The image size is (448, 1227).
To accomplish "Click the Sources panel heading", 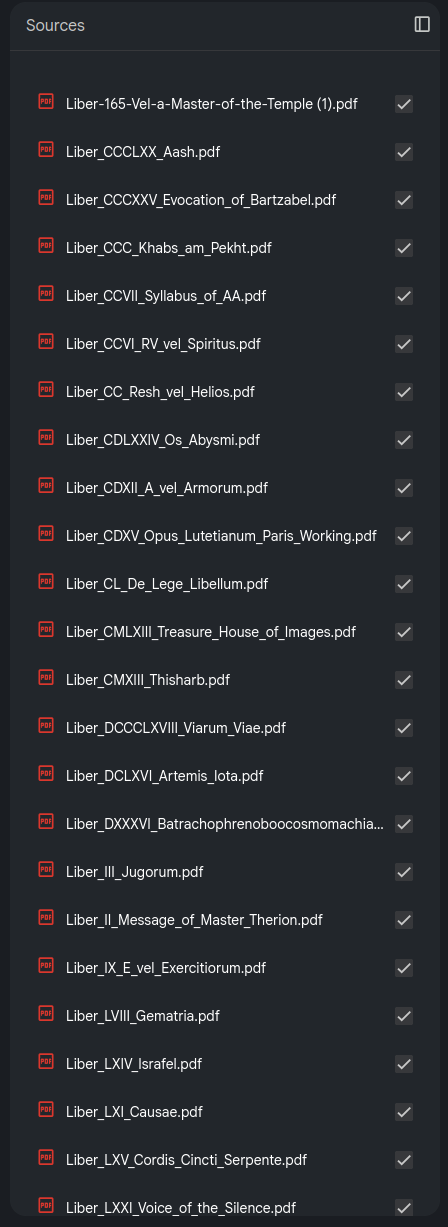I will click(x=55, y=25).
